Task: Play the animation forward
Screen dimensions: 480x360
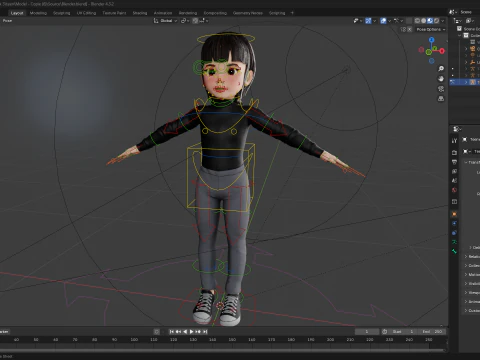Action: [x=191, y=332]
